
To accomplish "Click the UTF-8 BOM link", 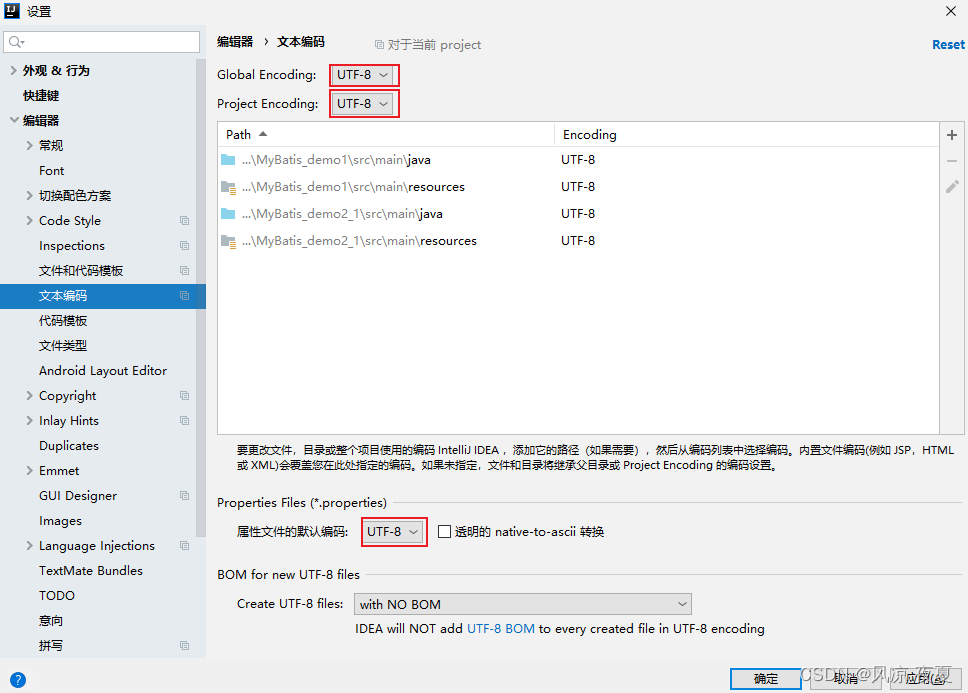I will pos(501,628).
